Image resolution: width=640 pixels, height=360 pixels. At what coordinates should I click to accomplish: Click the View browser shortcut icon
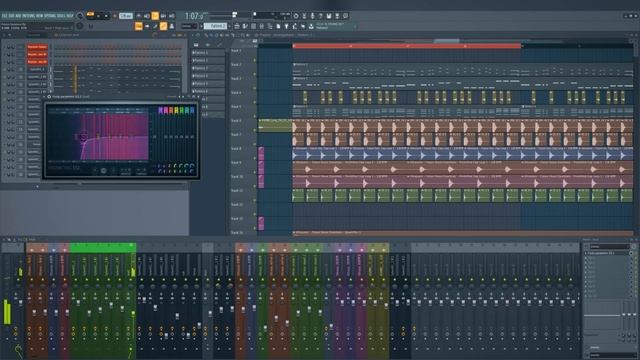(270, 26)
